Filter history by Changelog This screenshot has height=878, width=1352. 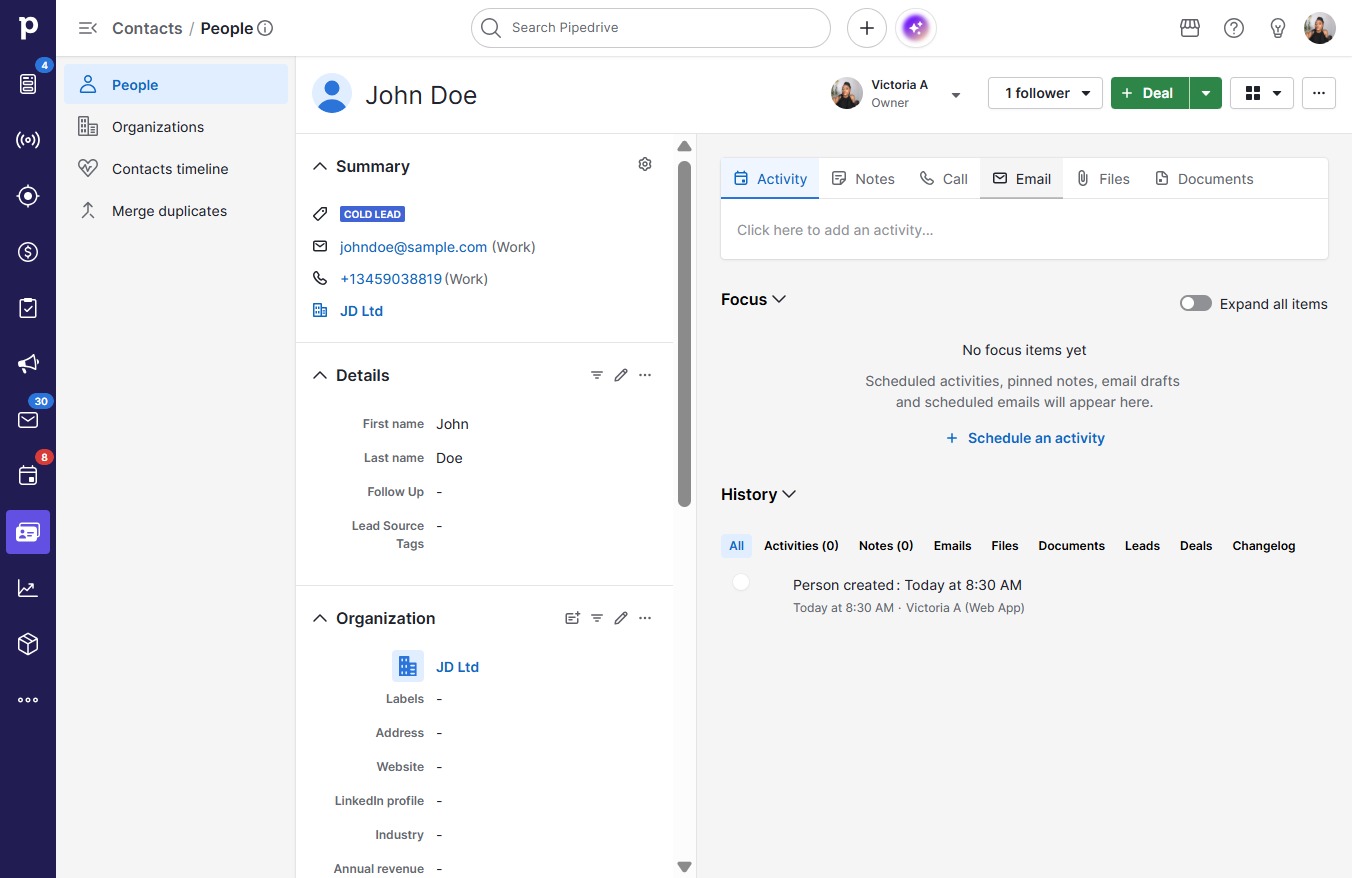[1264, 546]
